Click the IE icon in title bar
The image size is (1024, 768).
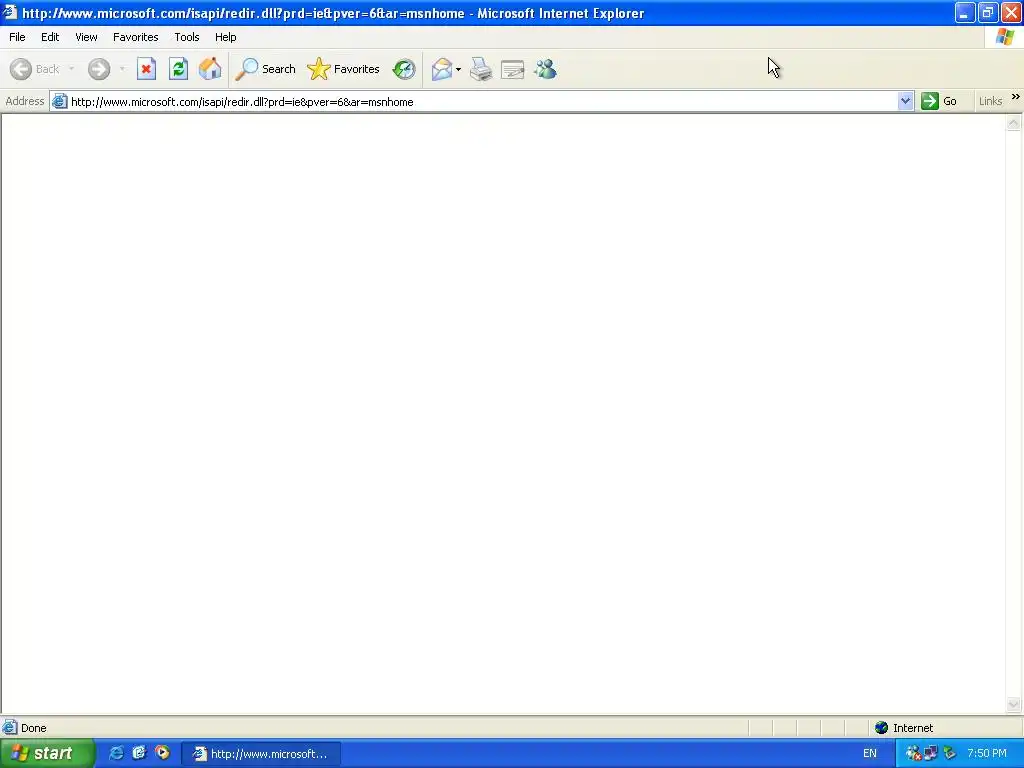(10, 12)
